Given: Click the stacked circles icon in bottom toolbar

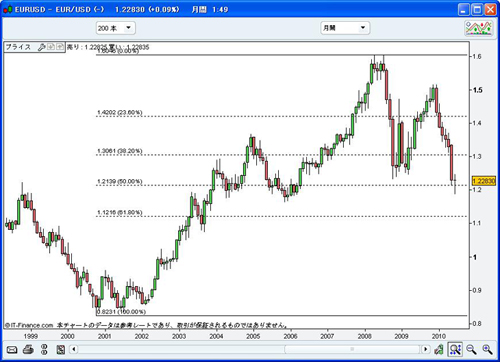Looking at the screenshot, I should (x=44, y=350).
